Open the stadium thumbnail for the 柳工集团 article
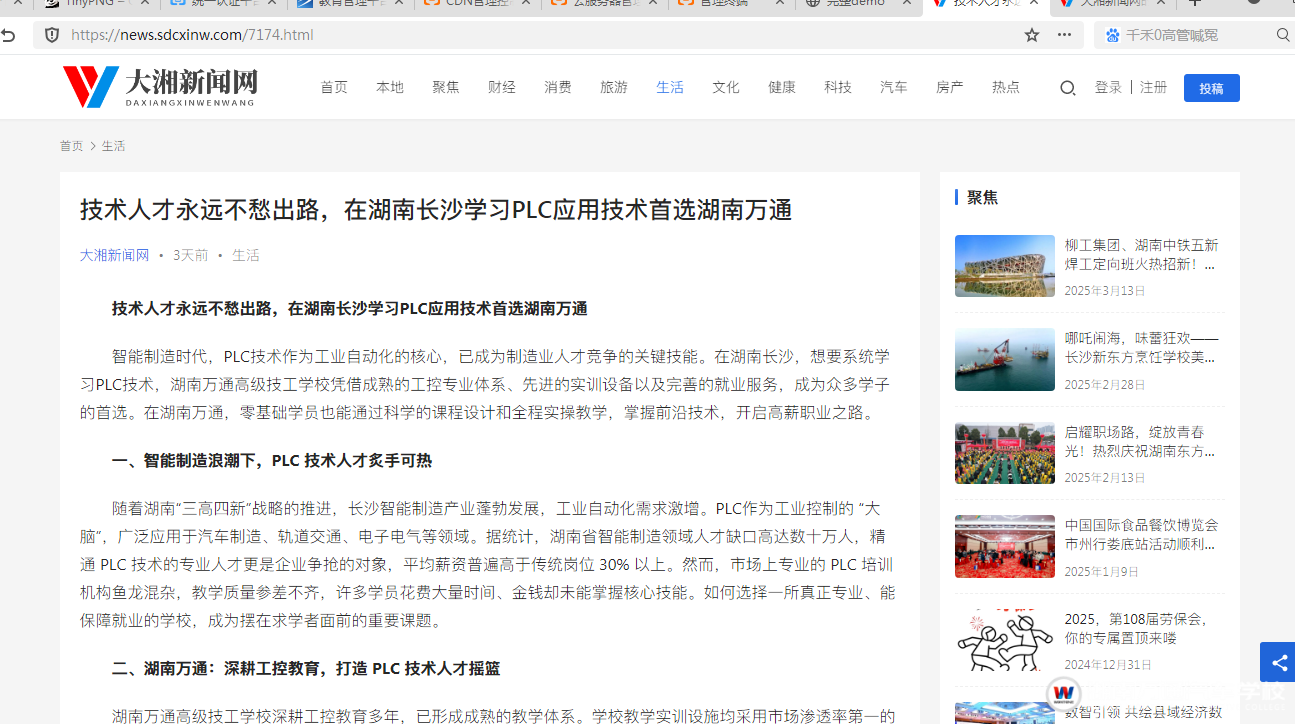The height and width of the screenshot is (724, 1295). (x=1004, y=266)
